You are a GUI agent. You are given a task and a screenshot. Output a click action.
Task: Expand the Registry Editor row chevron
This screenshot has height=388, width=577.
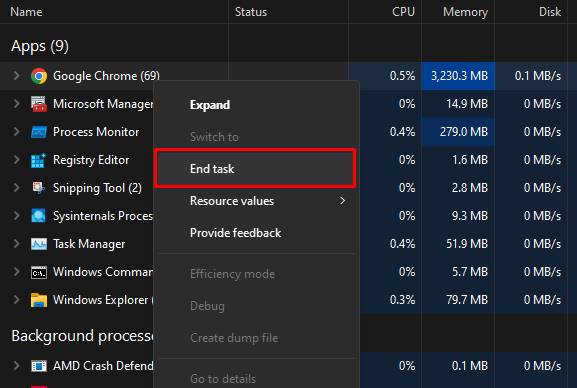tap(16, 160)
